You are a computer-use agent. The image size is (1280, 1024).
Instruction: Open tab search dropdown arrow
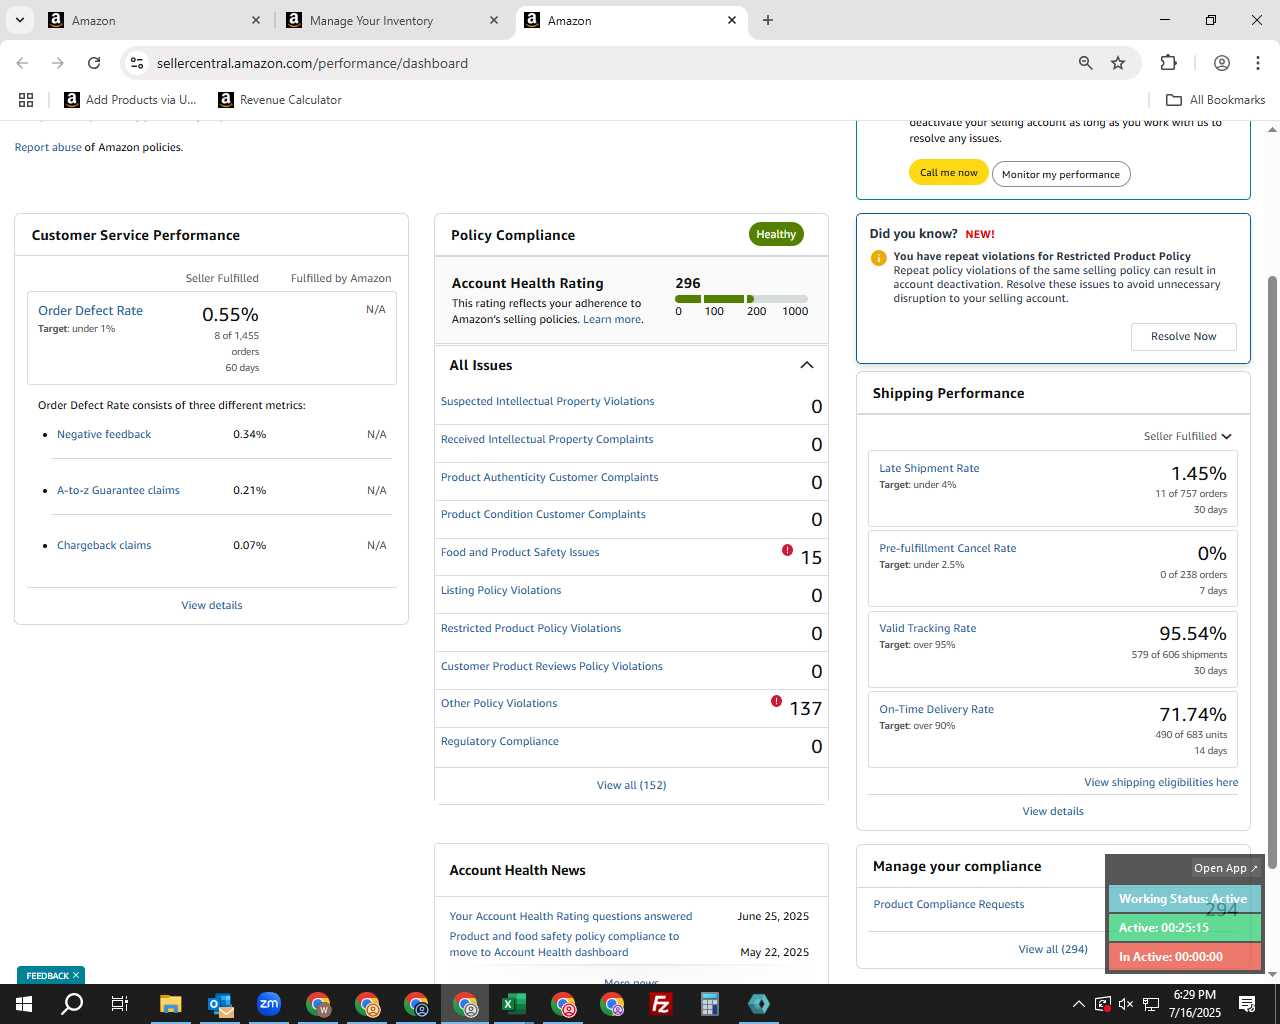[x=20, y=20]
